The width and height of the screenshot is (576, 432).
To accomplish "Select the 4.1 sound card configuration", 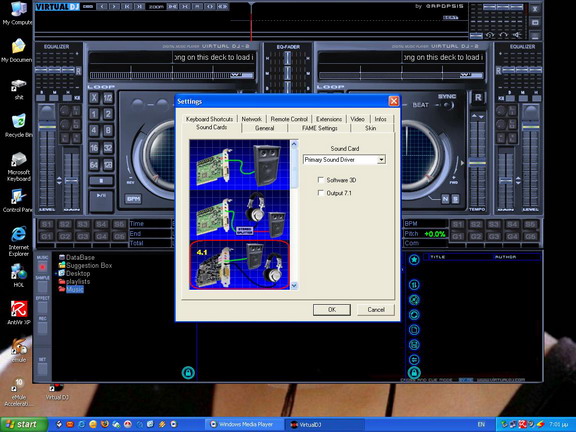I will click(x=240, y=265).
